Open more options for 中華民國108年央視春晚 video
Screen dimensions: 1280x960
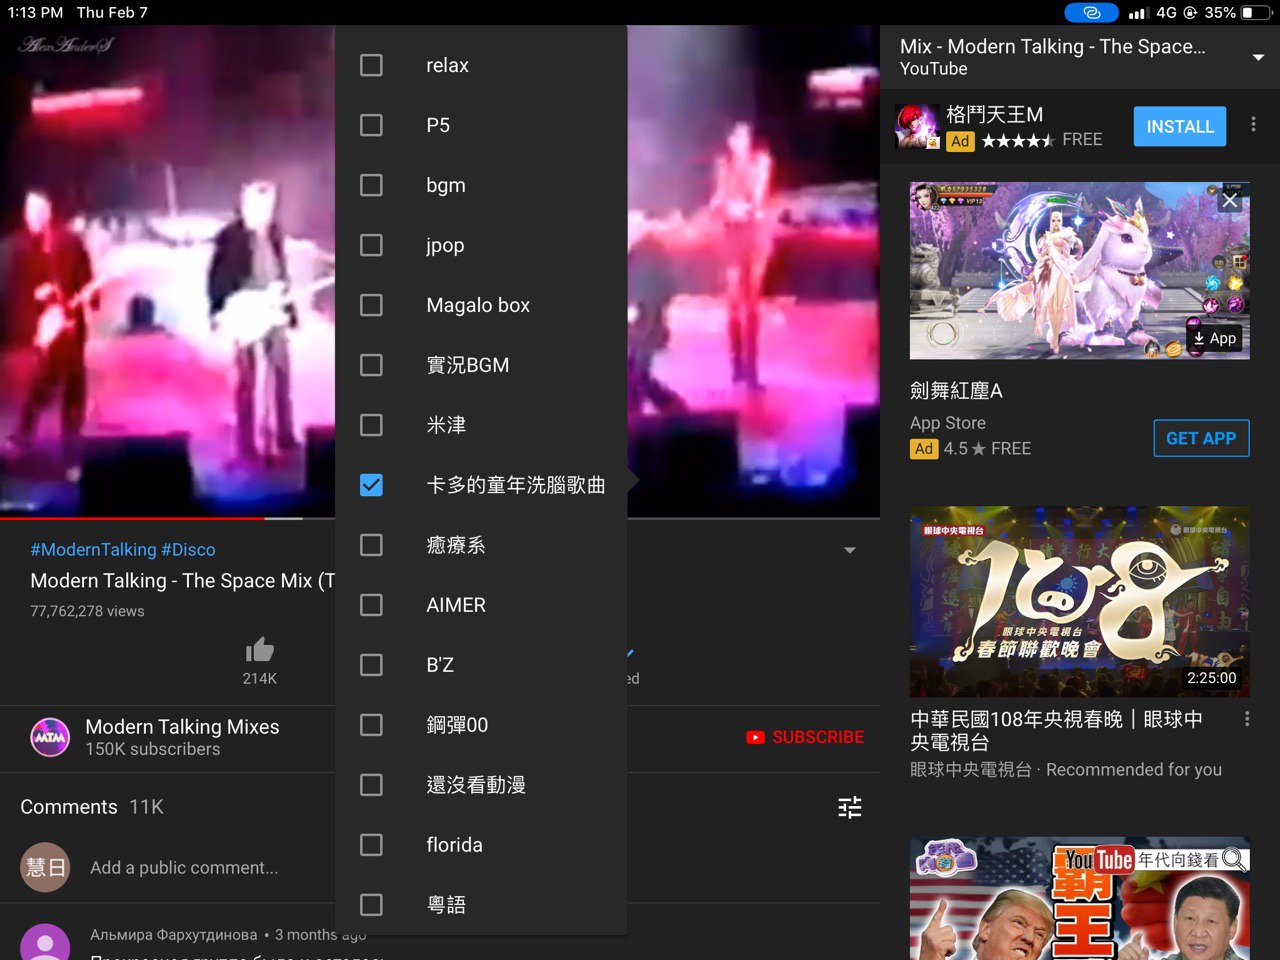pos(1247,719)
